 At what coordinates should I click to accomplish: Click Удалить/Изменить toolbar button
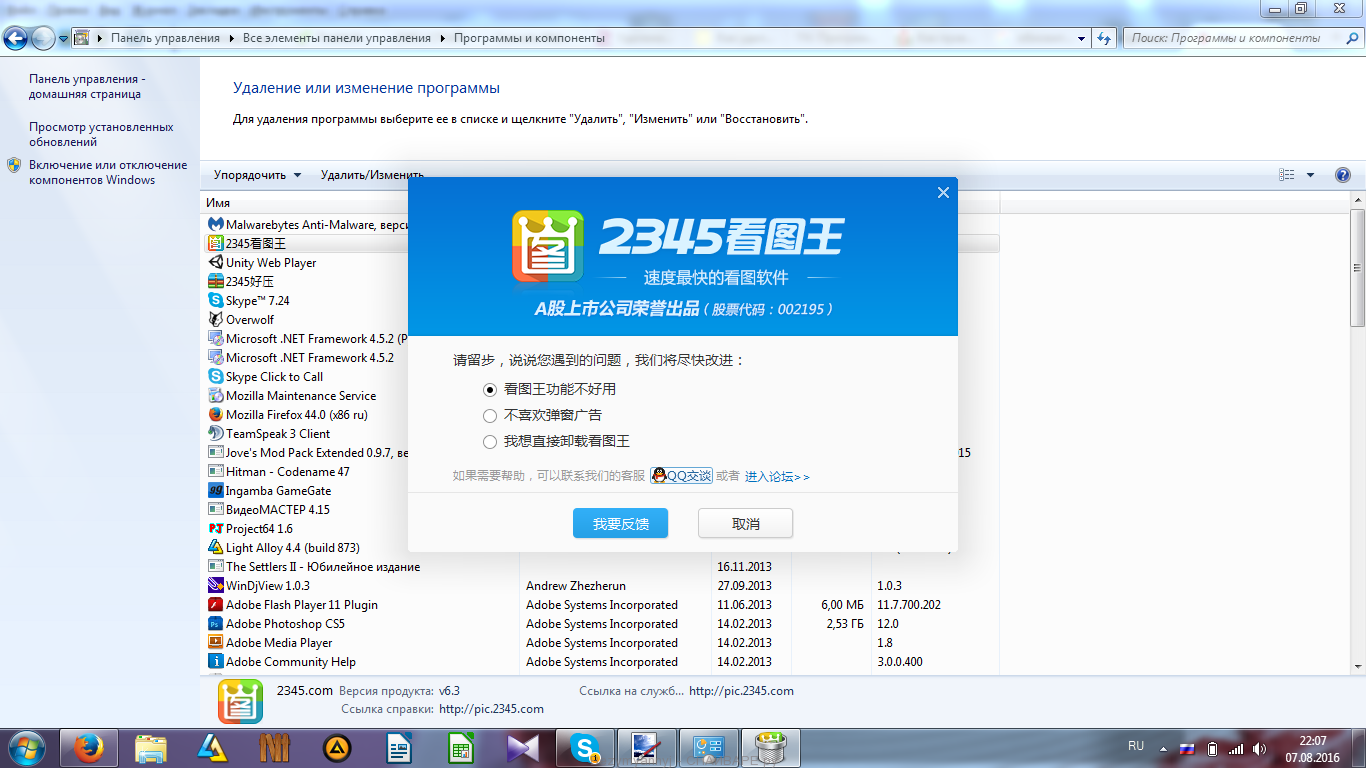tap(372, 175)
